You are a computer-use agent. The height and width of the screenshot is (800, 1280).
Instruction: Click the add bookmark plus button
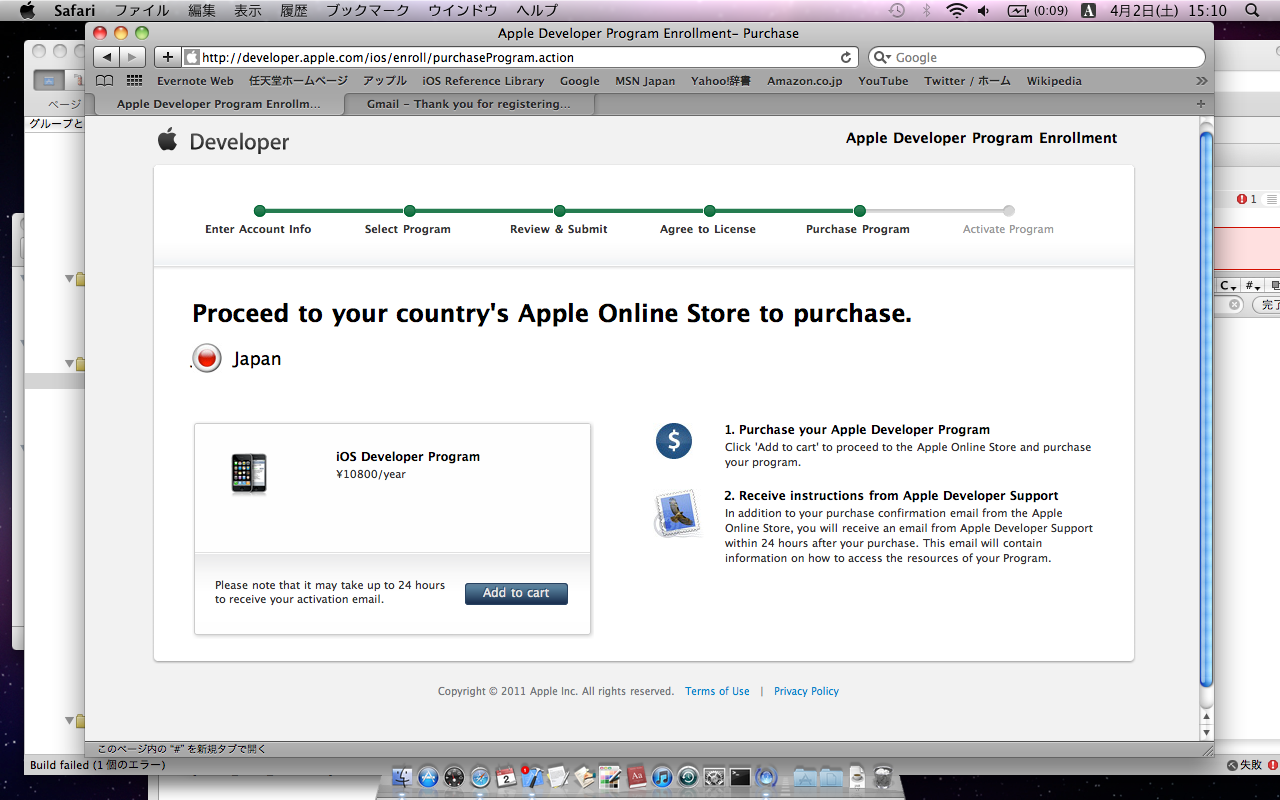click(168, 57)
